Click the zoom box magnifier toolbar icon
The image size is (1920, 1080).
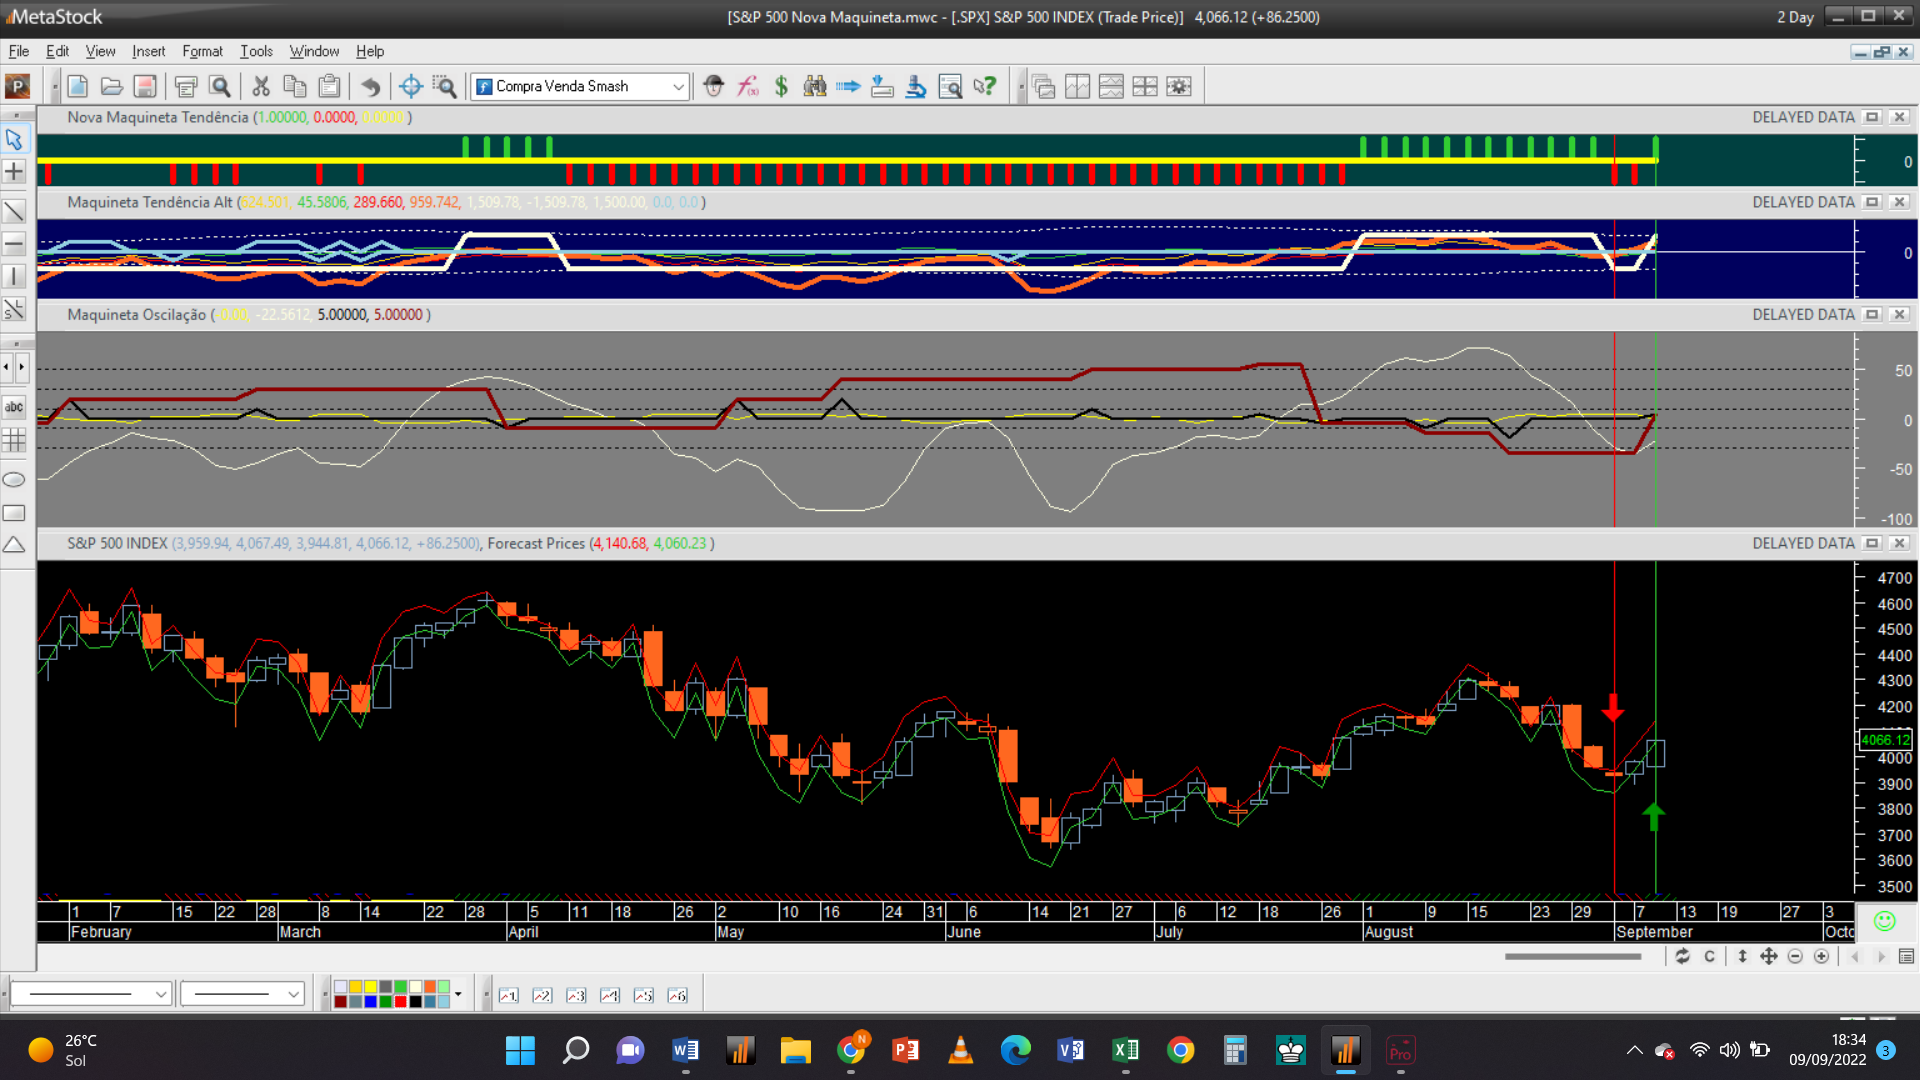(x=444, y=87)
